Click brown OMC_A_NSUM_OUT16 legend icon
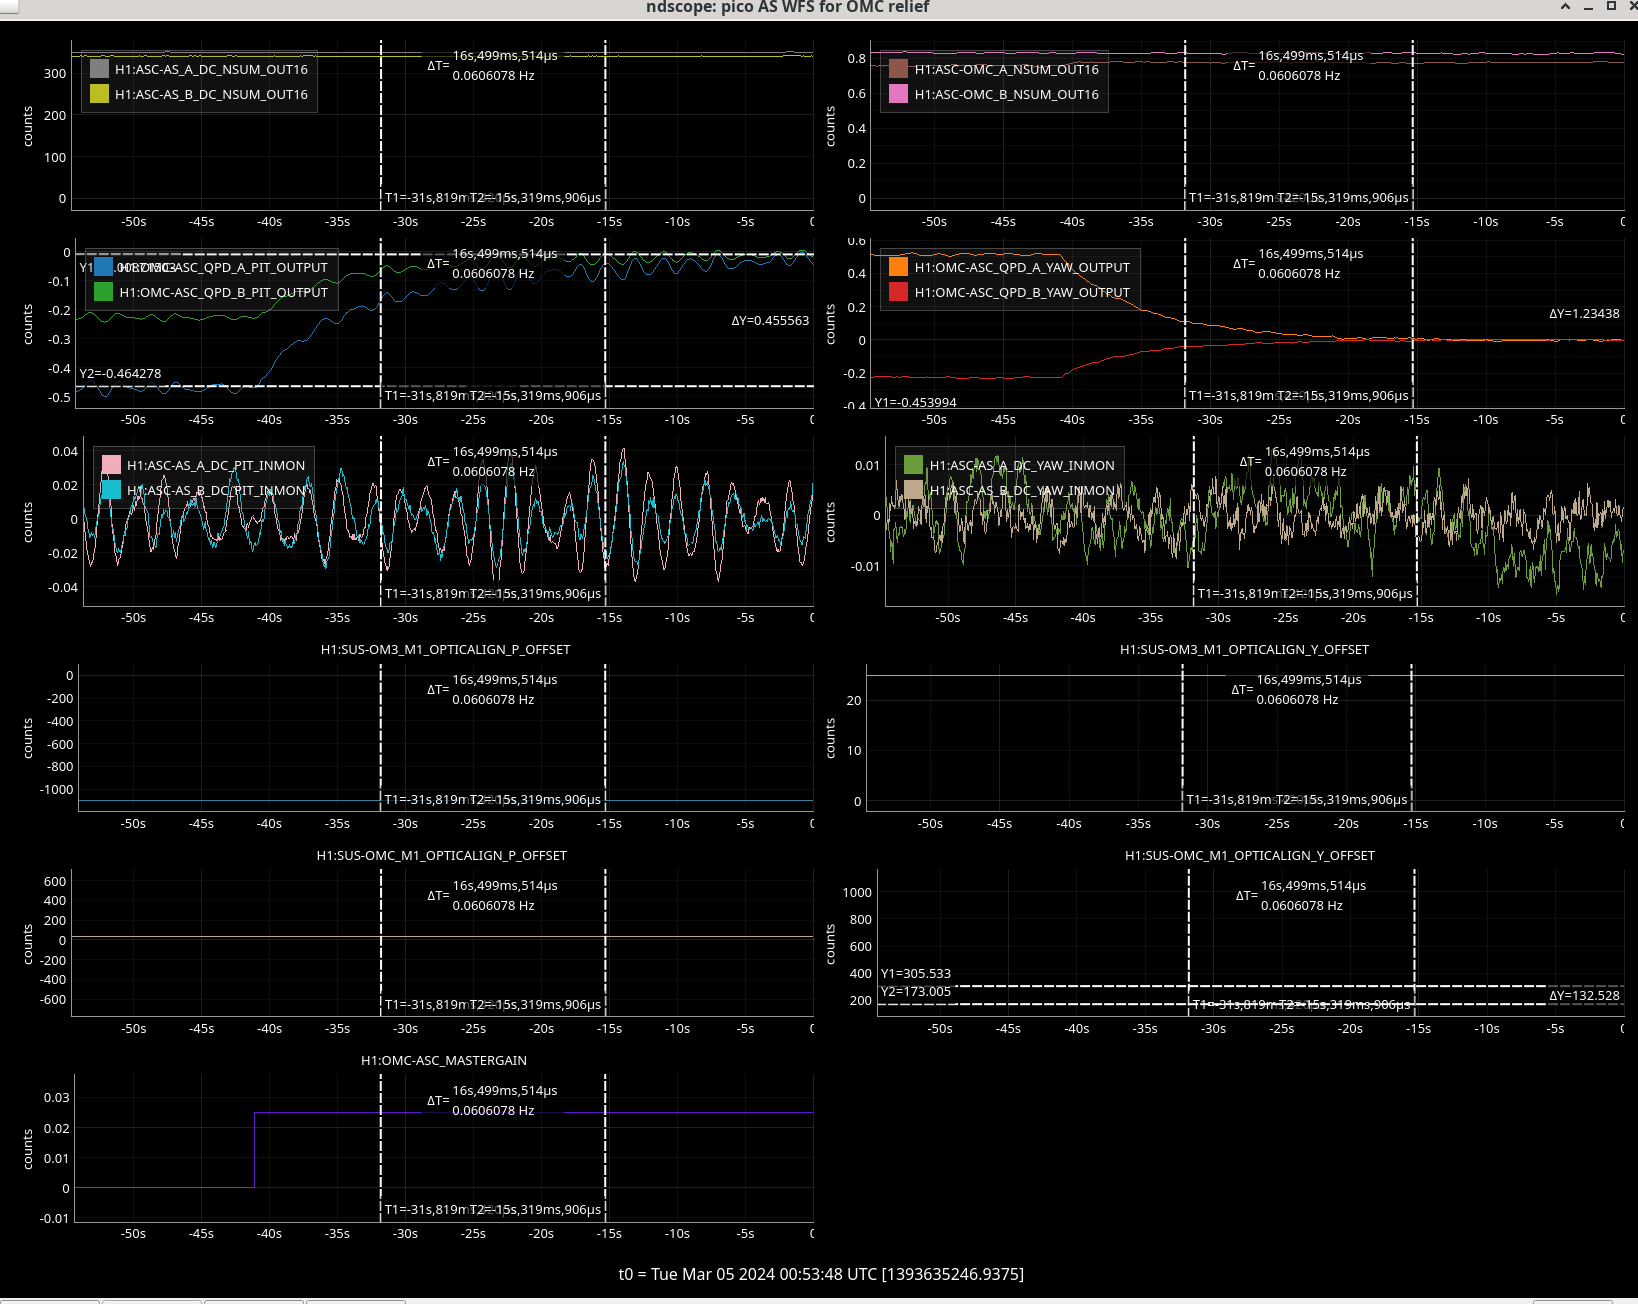The image size is (1638, 1304). point(898,69)
